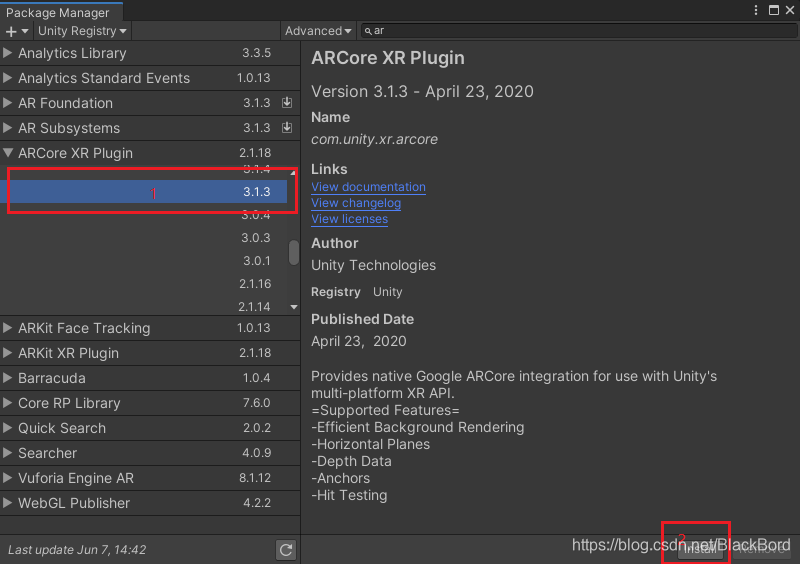Expand the Analytics Library package

(7, 53)
